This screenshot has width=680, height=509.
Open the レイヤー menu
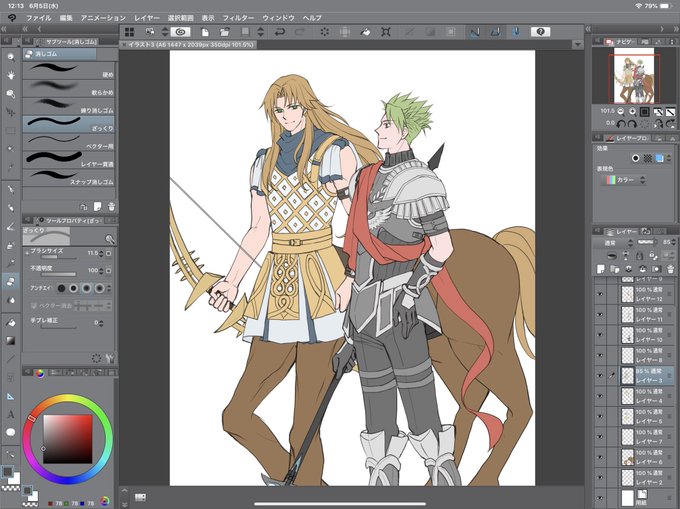pos(147,18)
